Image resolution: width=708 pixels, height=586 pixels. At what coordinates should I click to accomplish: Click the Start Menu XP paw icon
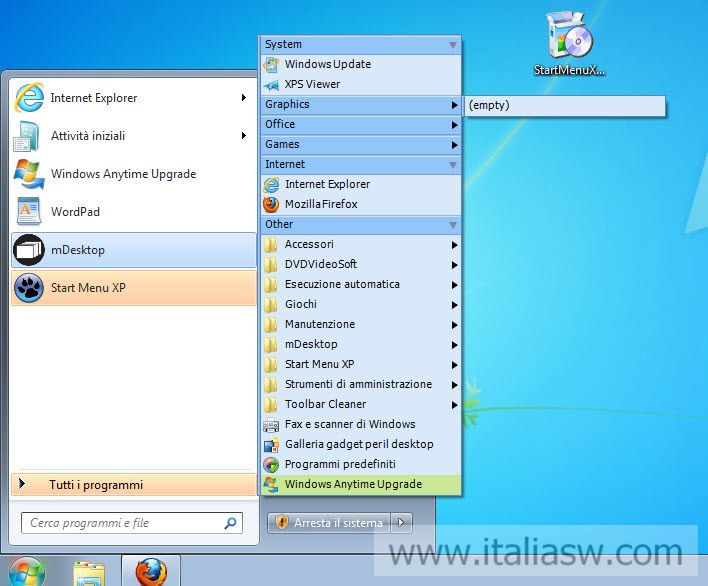coord(29,288)
